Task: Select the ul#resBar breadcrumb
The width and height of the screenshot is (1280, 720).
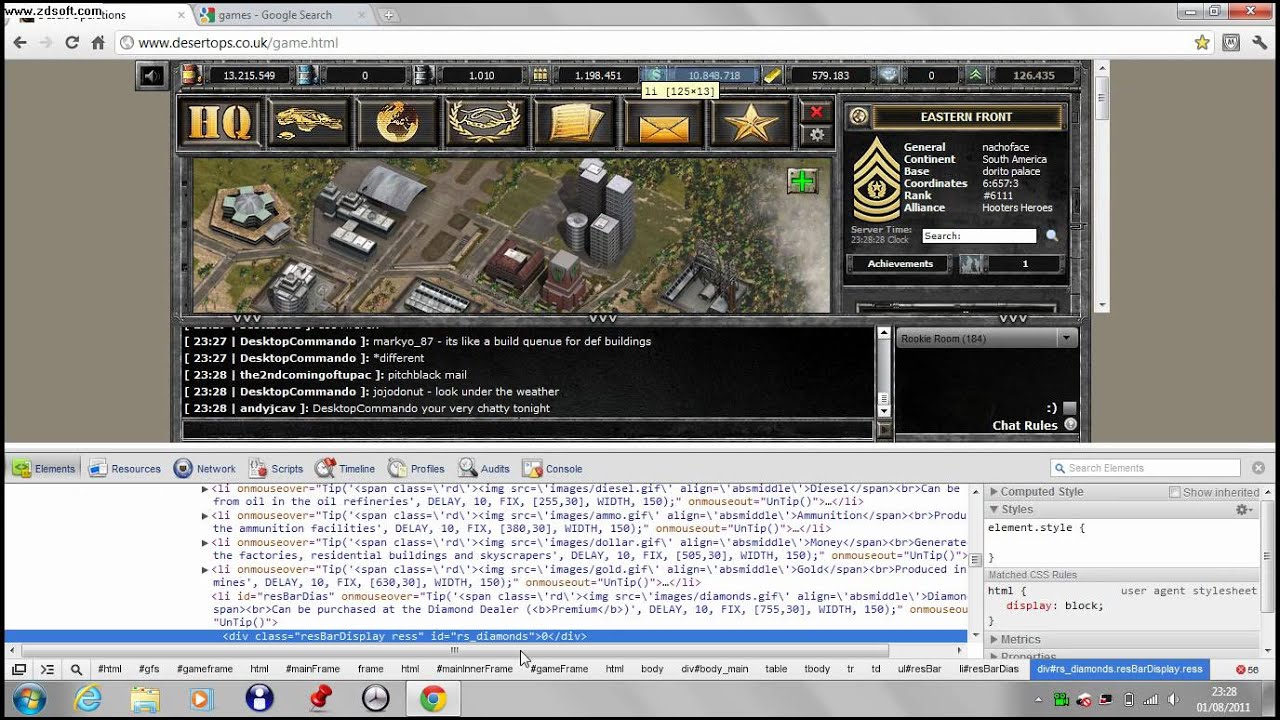Action: tap(919, 669)
